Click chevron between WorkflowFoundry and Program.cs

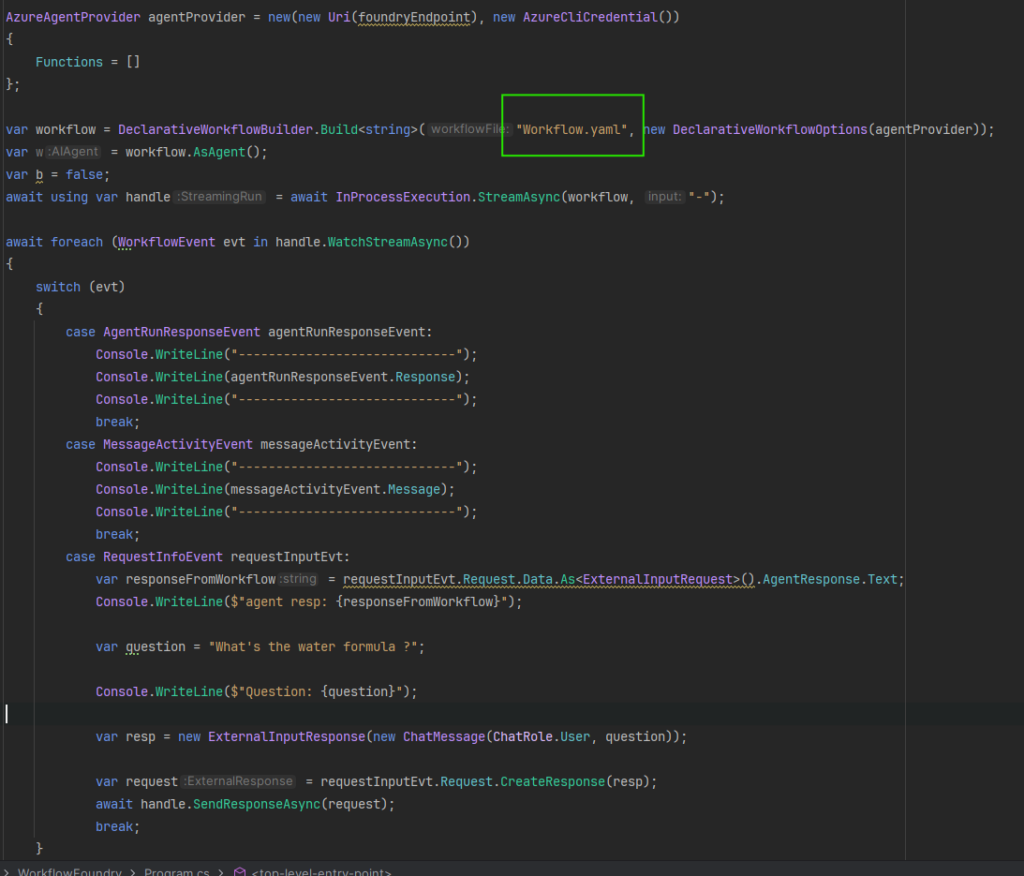pyautogui.click(x=132, y=871)
